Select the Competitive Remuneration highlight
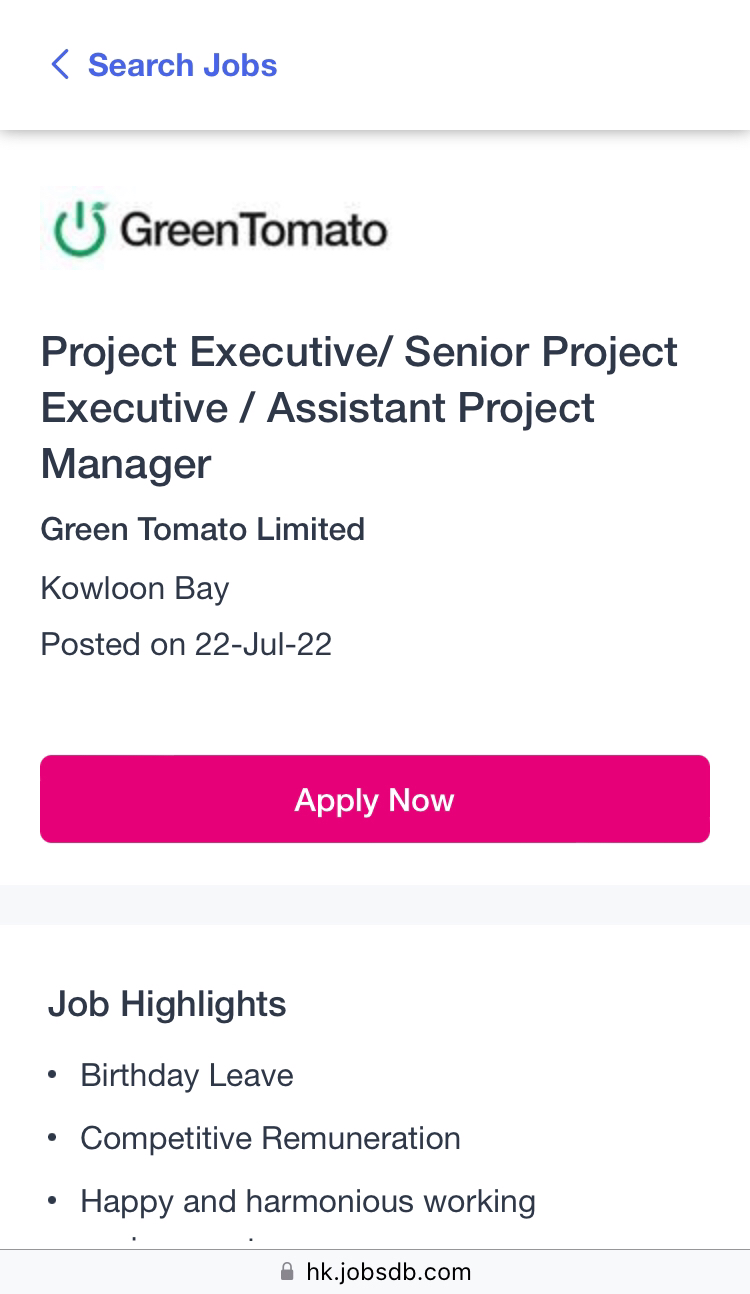This screenshot has height=1294, width=750. (270, 1138)
